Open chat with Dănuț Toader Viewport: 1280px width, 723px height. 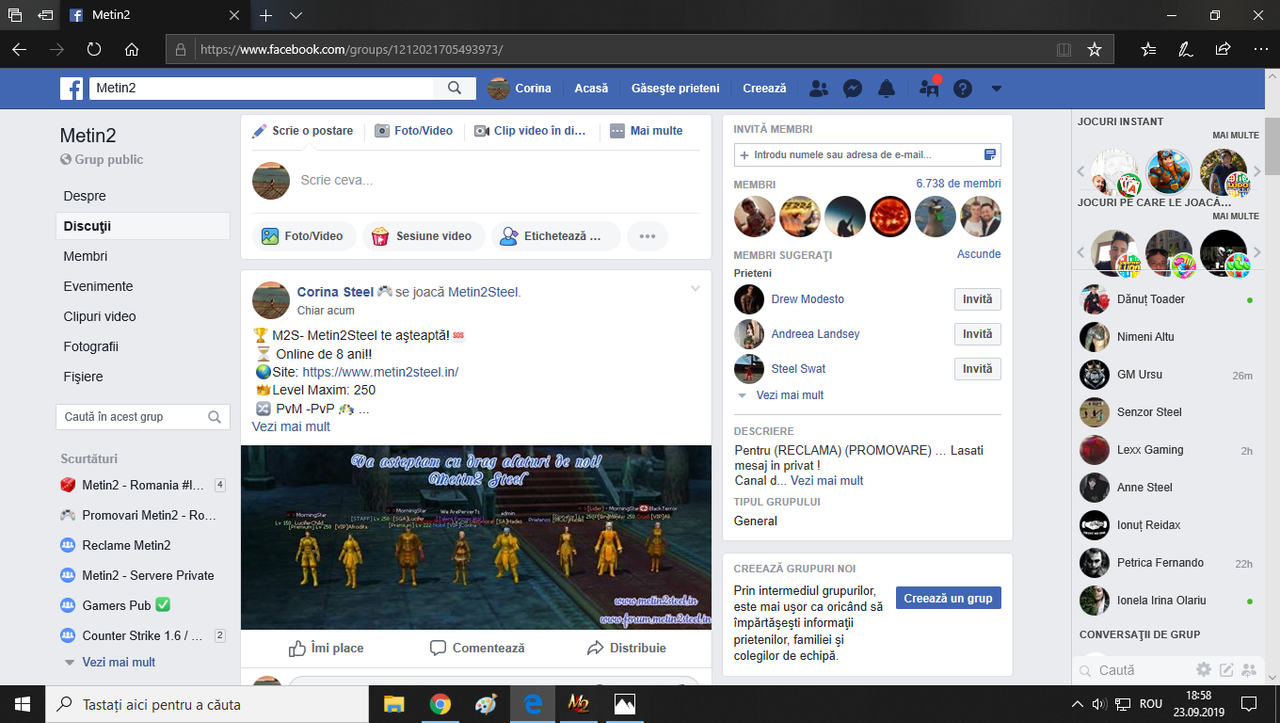(1167, 299)
